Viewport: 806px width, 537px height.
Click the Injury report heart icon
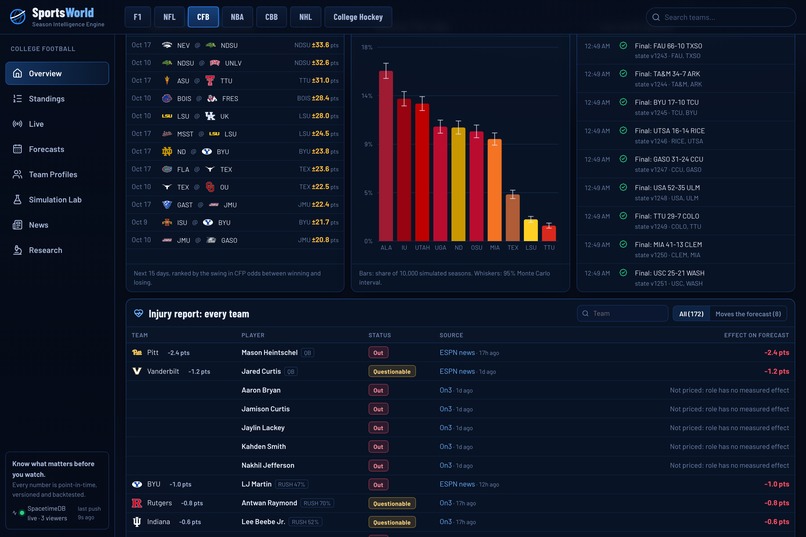138,313
